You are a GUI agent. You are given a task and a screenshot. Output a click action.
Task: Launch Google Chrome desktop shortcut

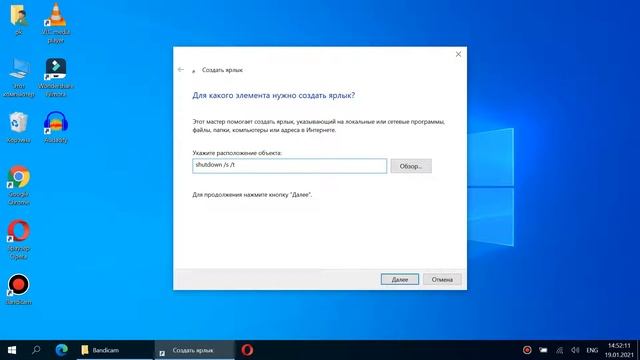19,185
